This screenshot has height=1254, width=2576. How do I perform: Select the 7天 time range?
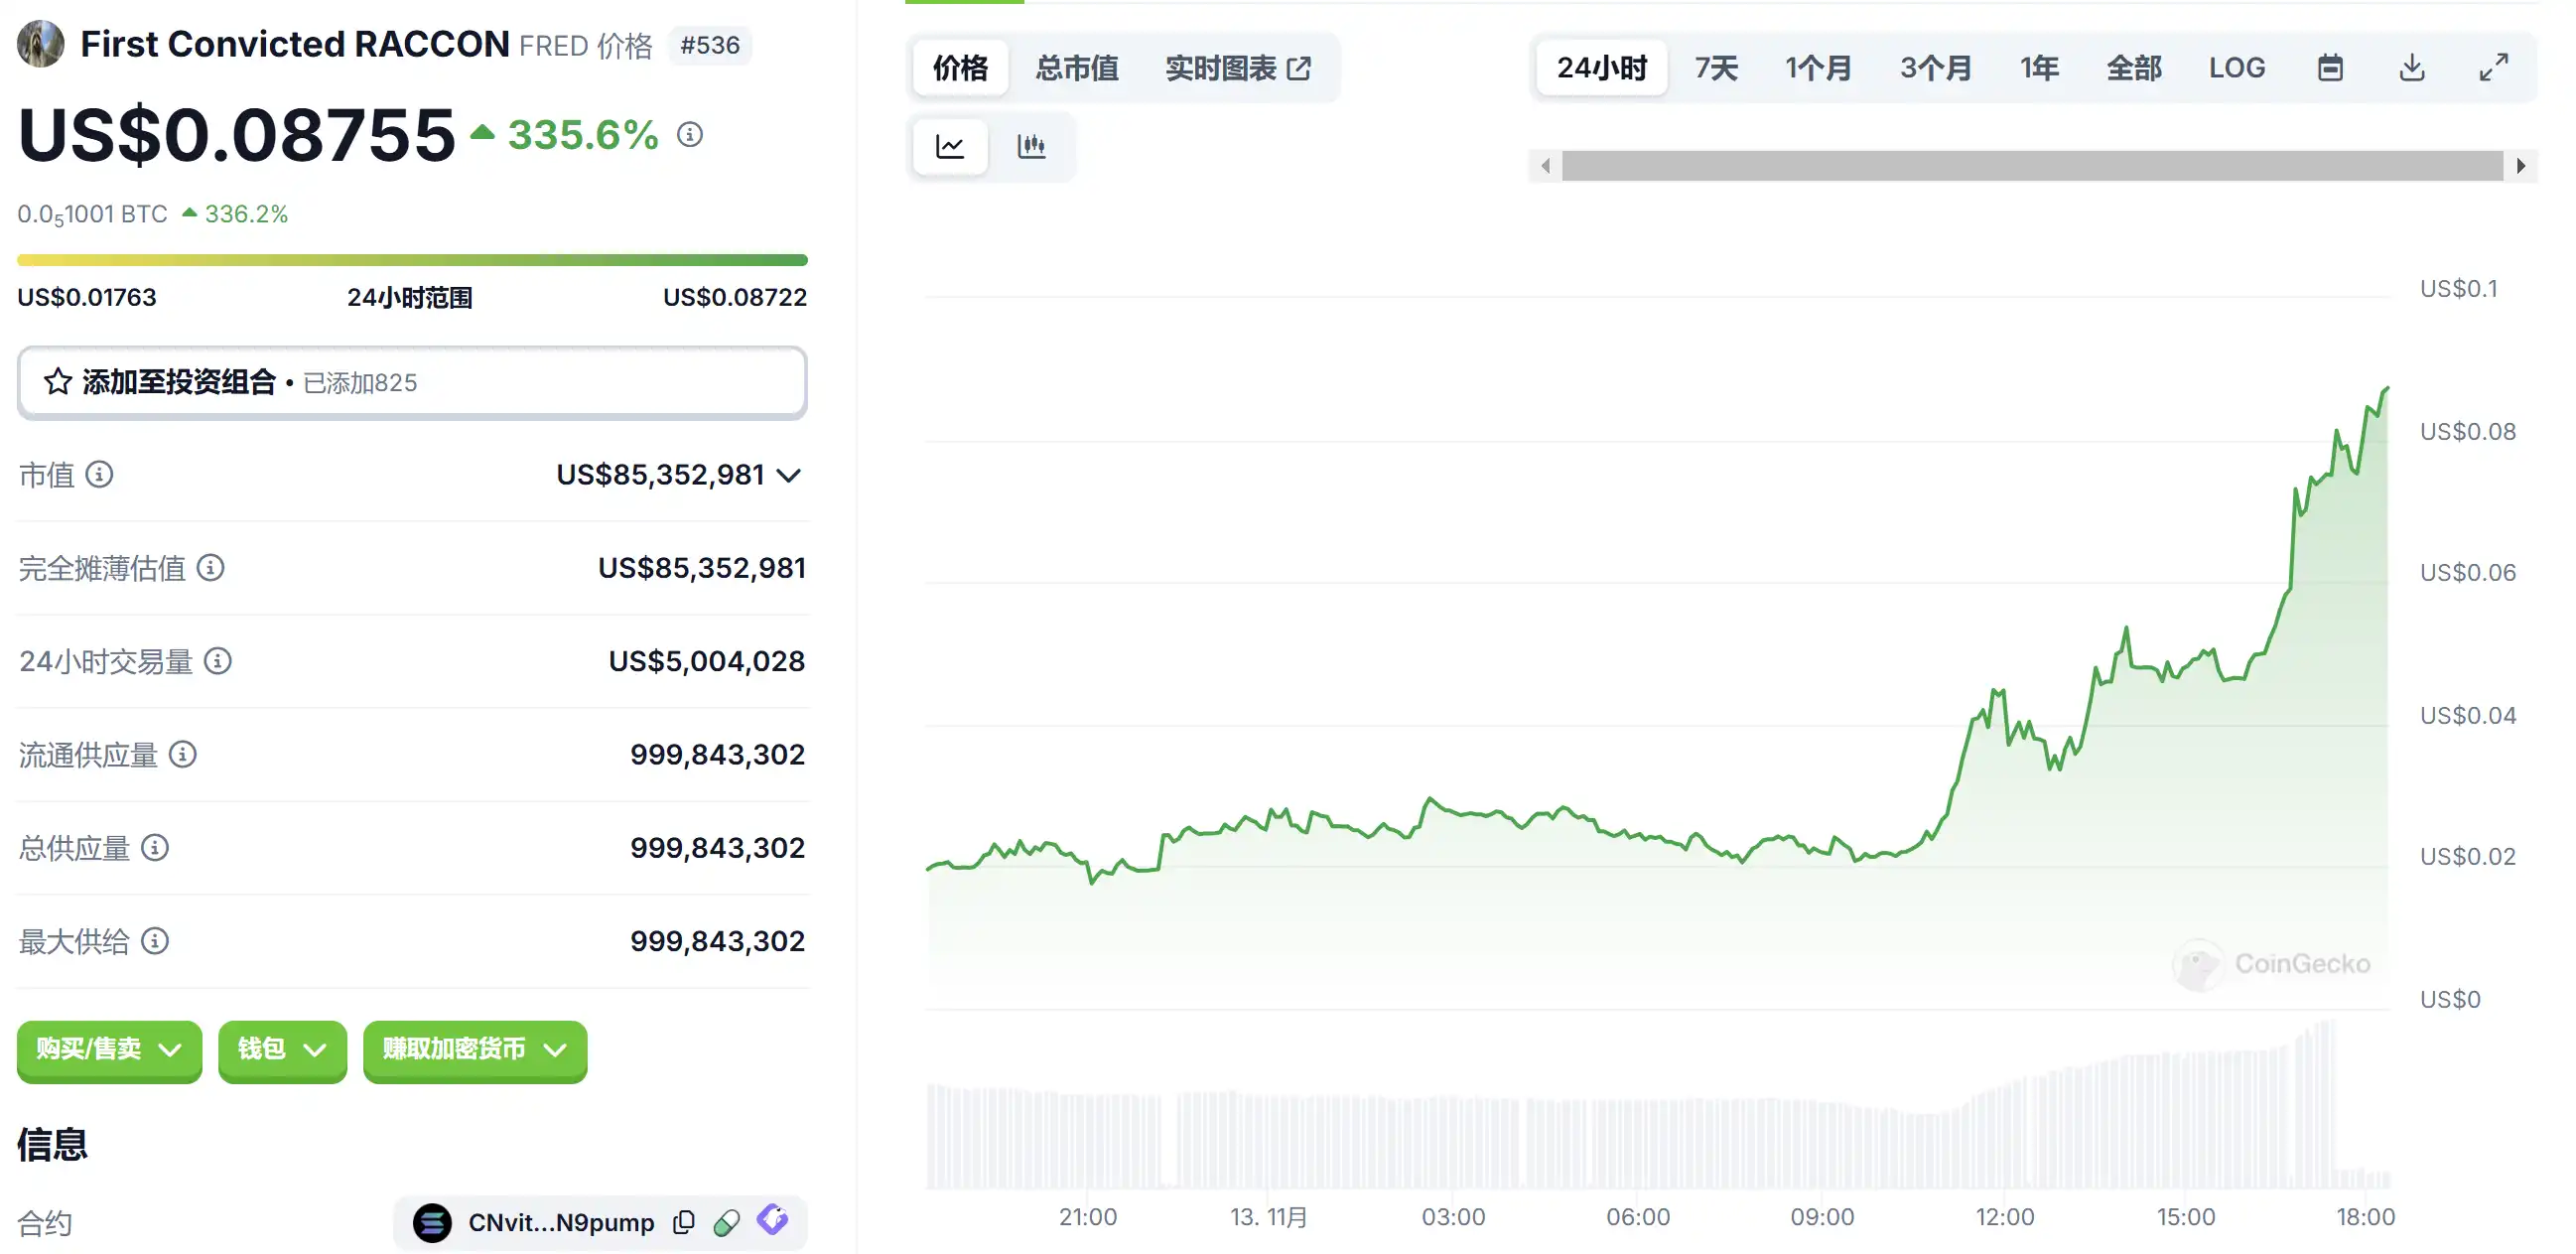click(x=1716, y=68)
